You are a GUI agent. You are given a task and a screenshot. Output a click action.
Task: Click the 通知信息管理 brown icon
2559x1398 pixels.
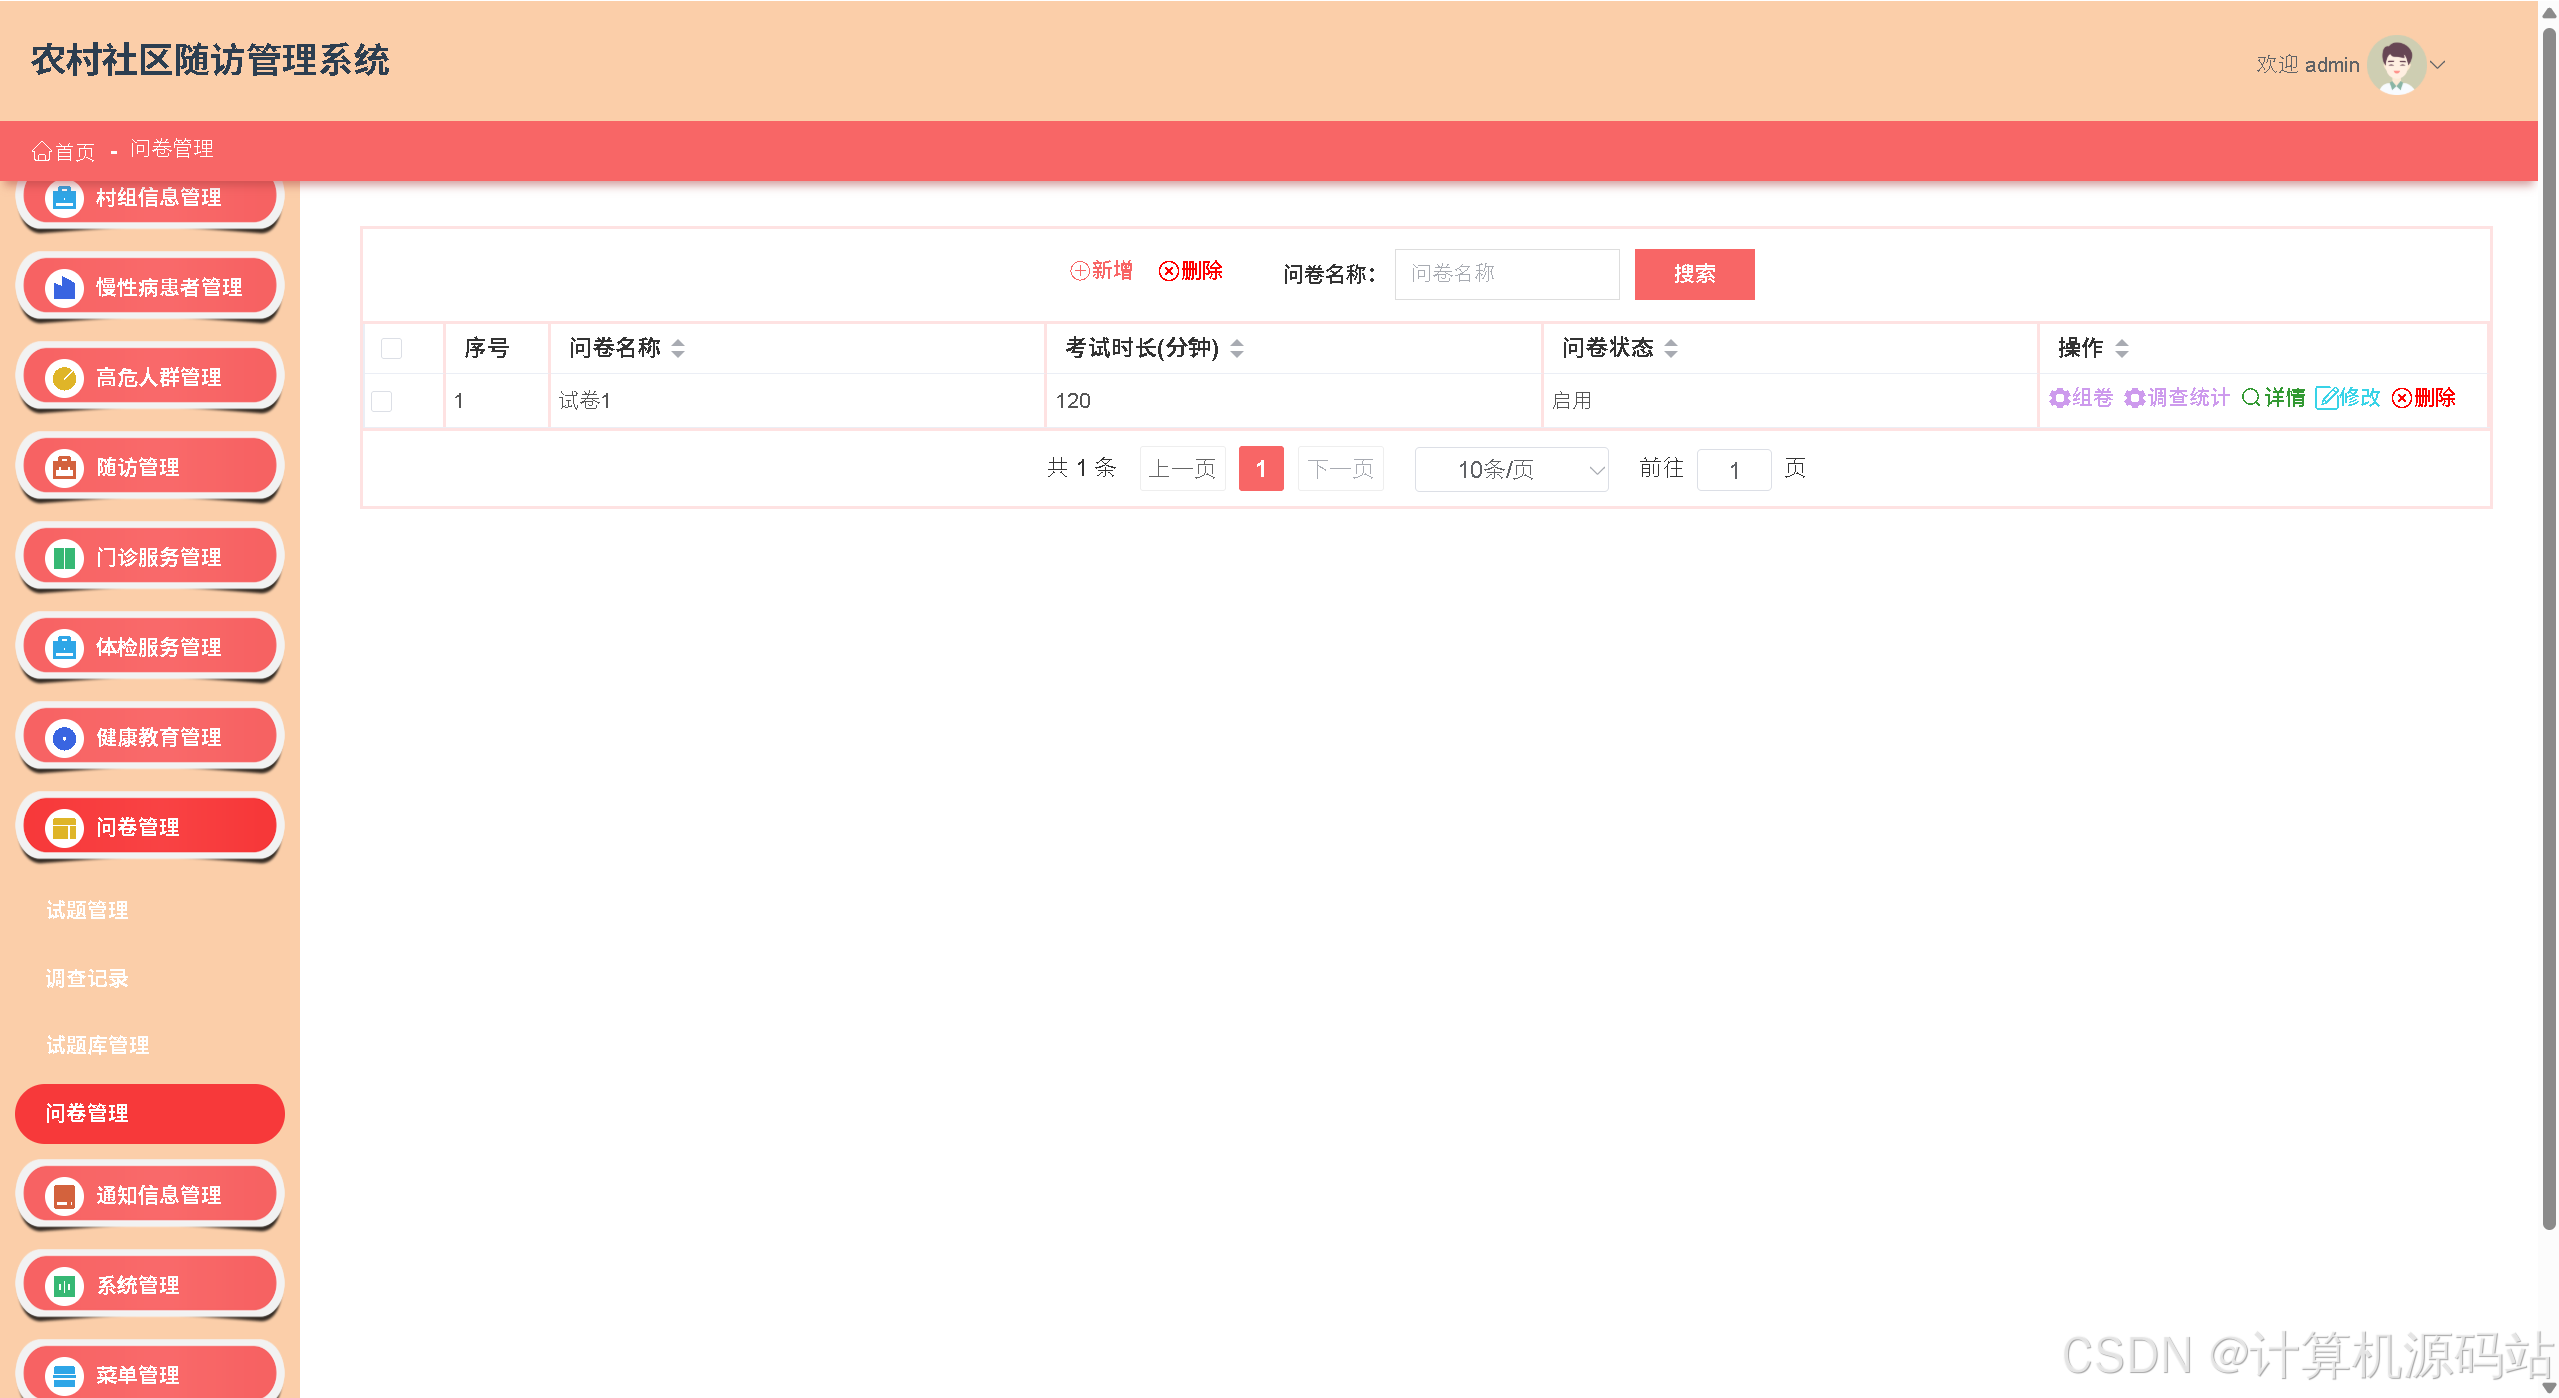pyautogui.click(x=64, y=1196)
